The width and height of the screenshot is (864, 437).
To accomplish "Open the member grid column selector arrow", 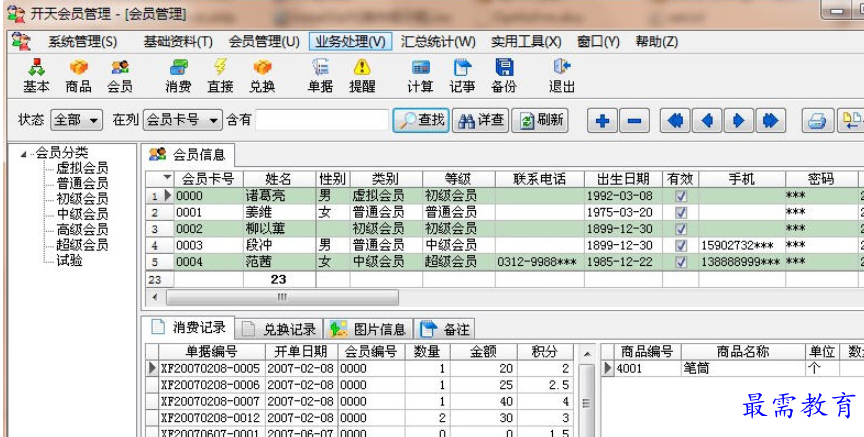I will coord(167,178).
